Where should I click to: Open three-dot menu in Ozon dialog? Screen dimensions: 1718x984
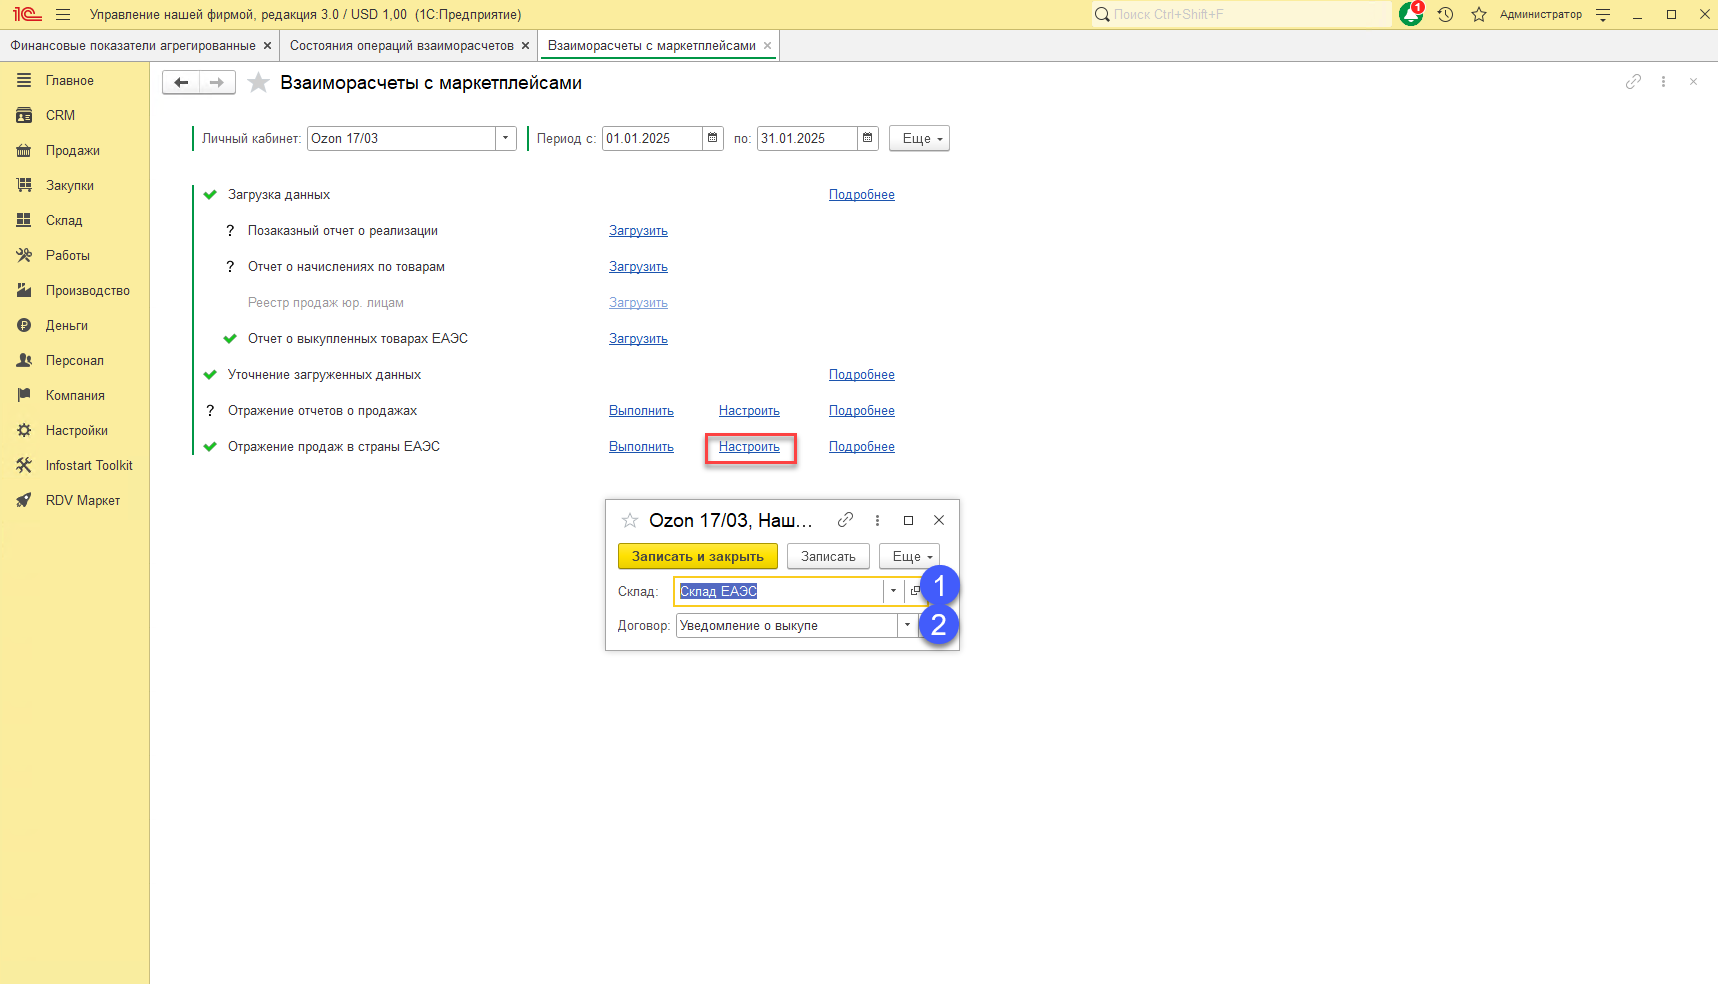pos(877,520)
